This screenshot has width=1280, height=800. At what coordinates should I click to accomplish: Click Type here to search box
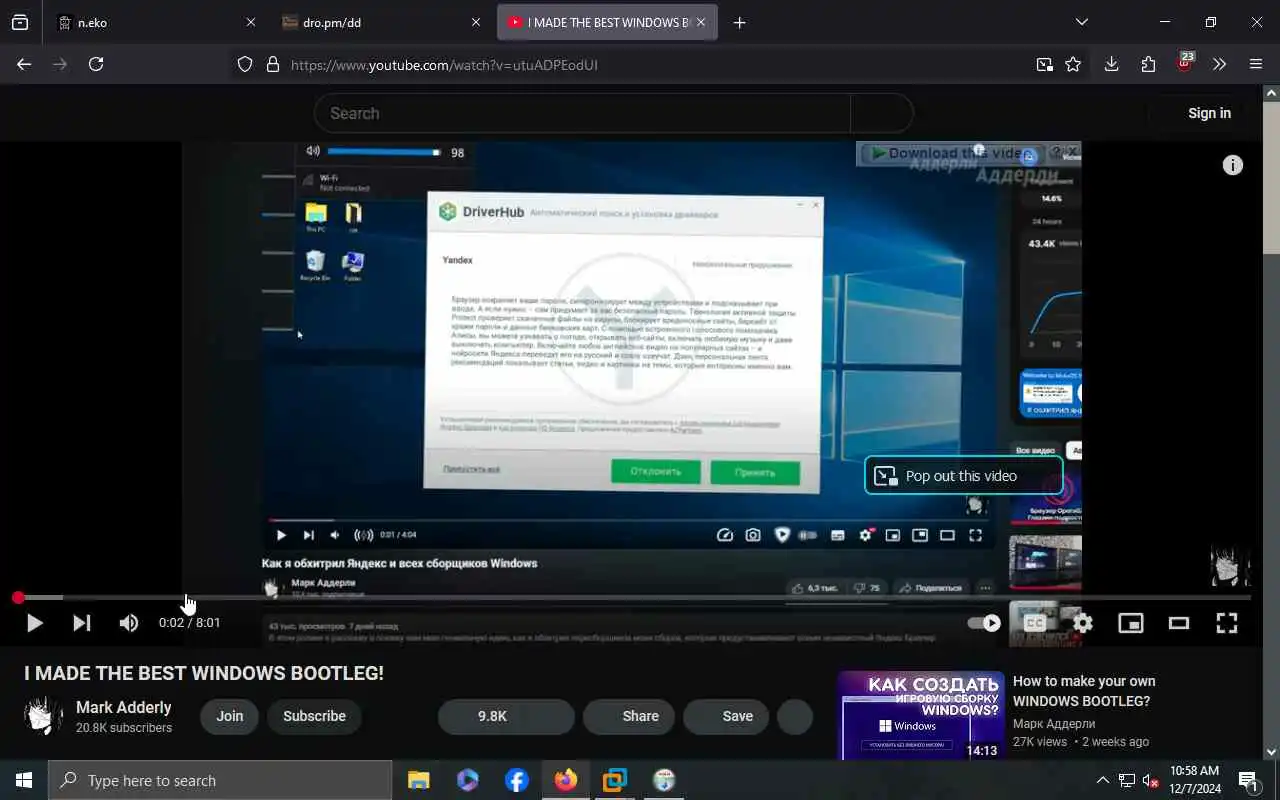point(220,780)
